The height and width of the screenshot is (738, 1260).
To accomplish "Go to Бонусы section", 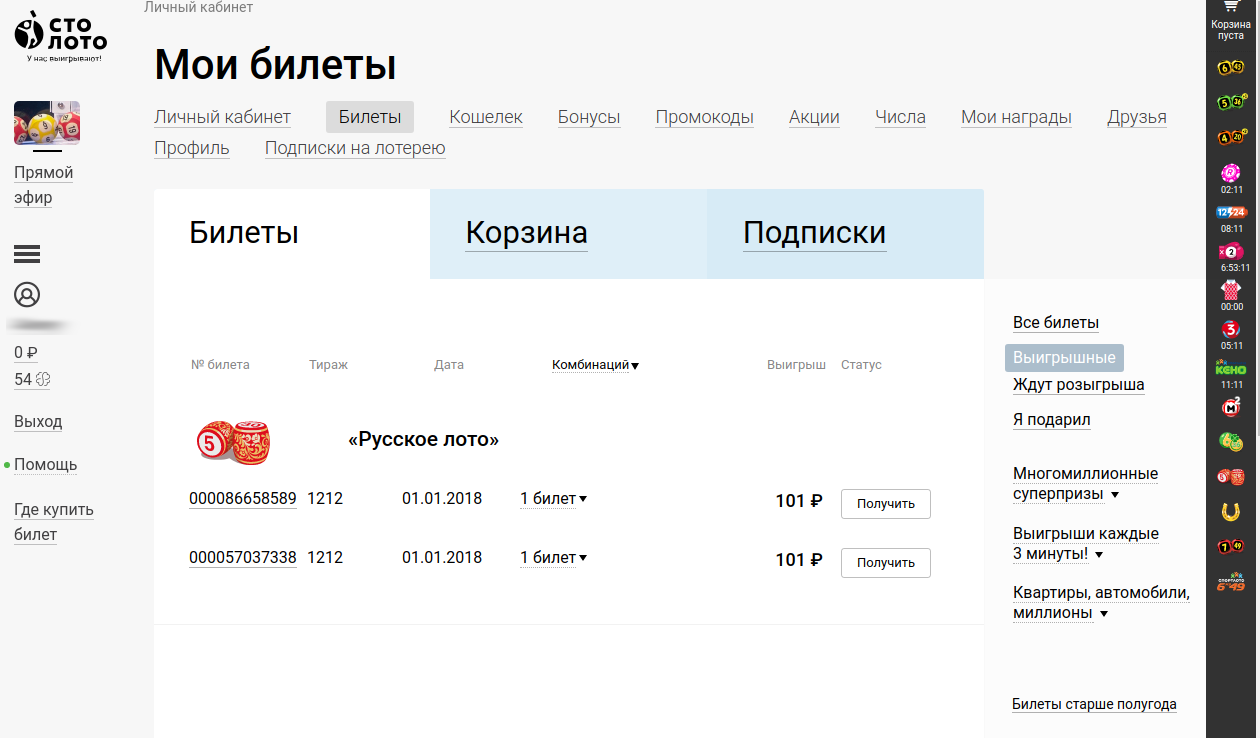I will (589, 117).
